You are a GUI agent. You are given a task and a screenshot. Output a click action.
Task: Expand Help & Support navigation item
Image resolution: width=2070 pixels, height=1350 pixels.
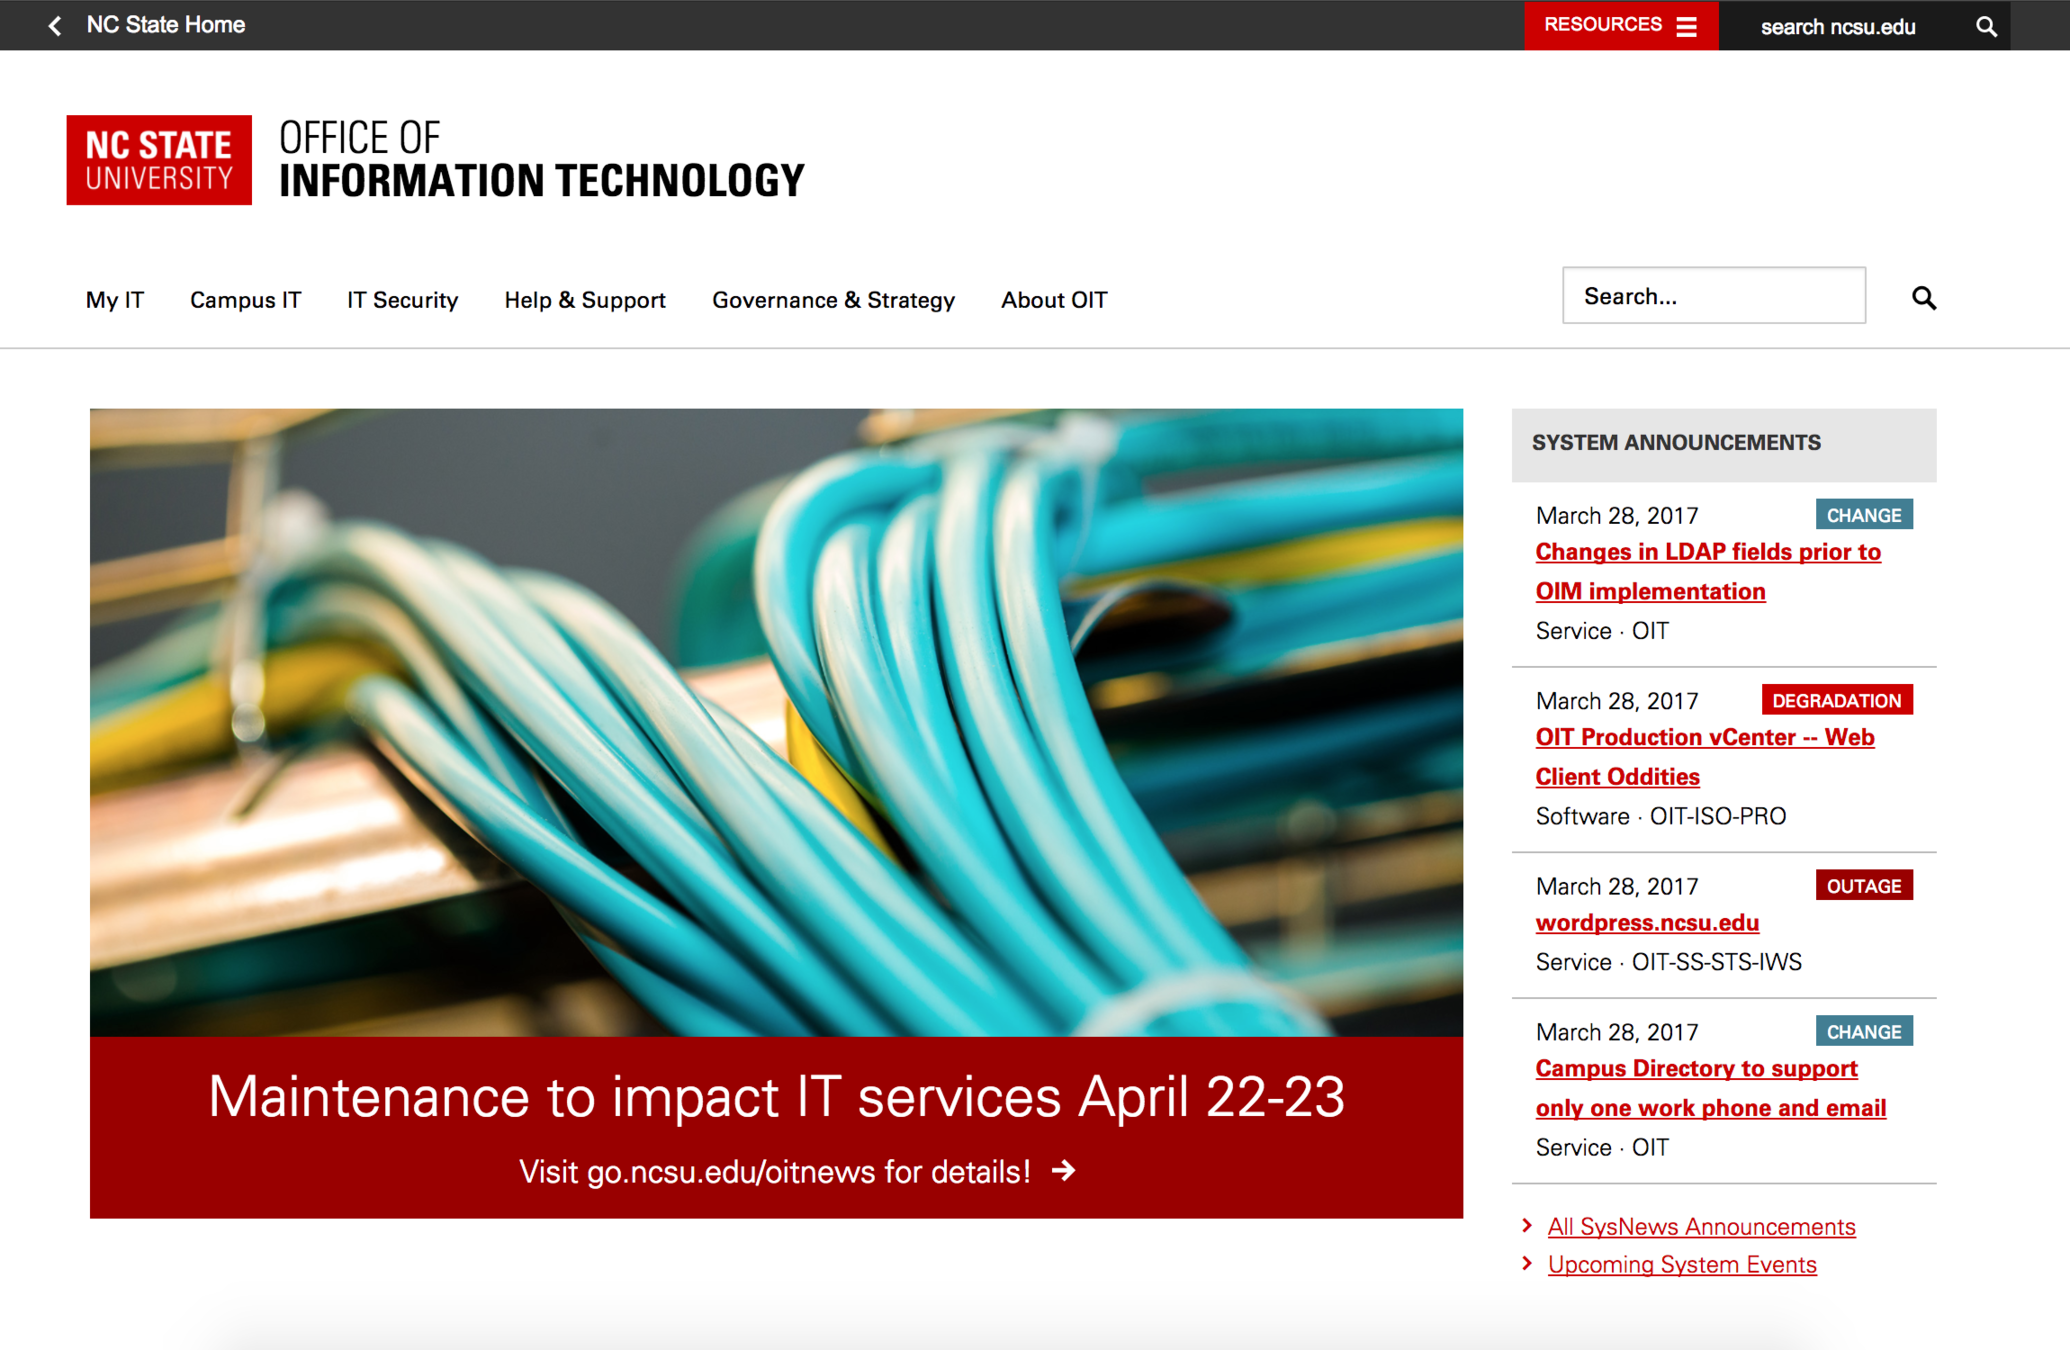584,300
